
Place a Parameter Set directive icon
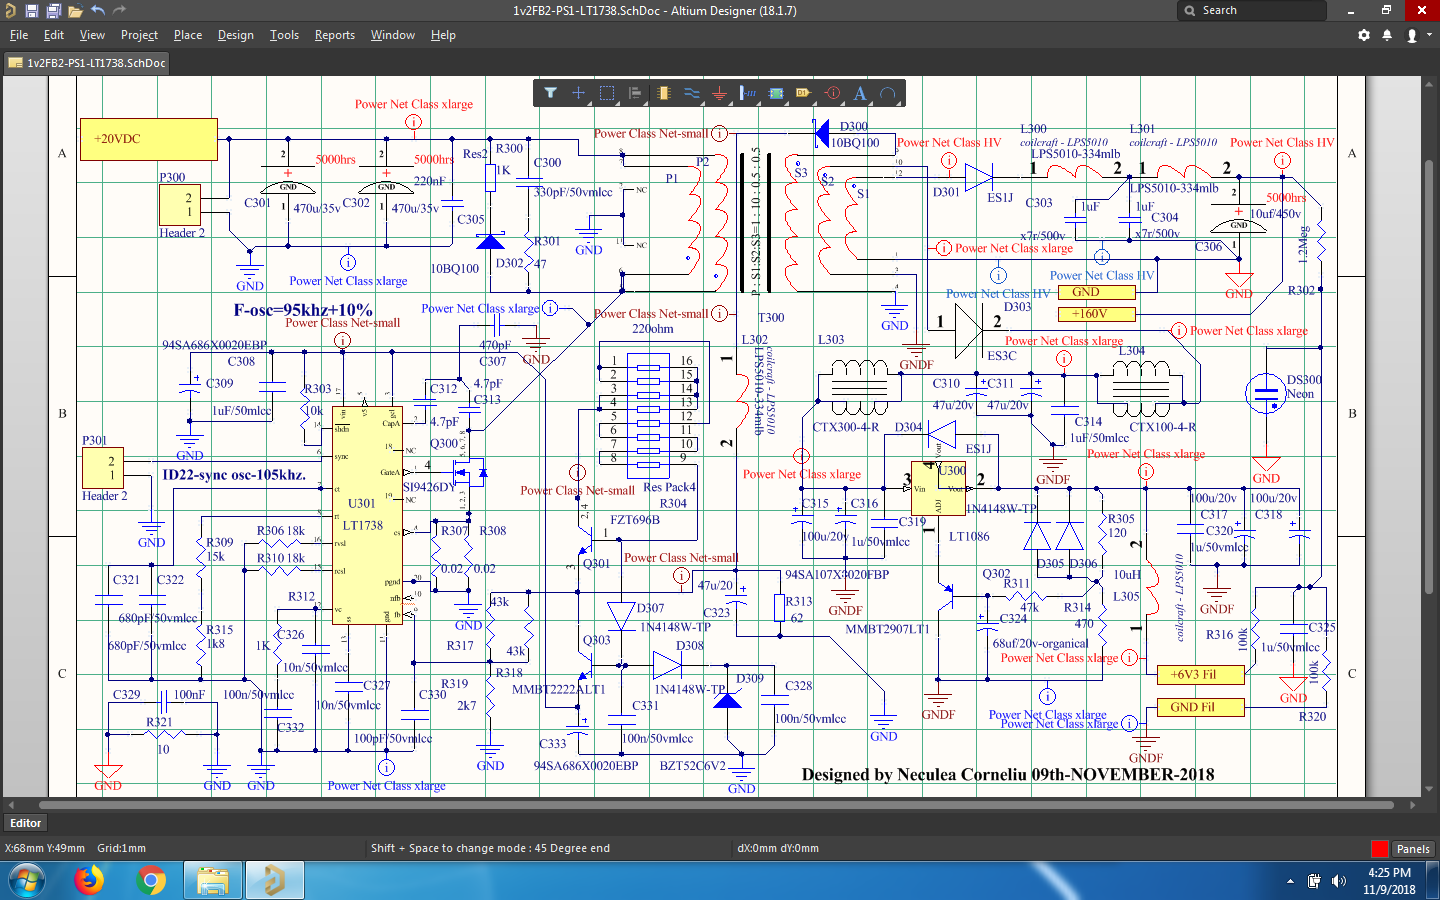(x=832, y=93)
